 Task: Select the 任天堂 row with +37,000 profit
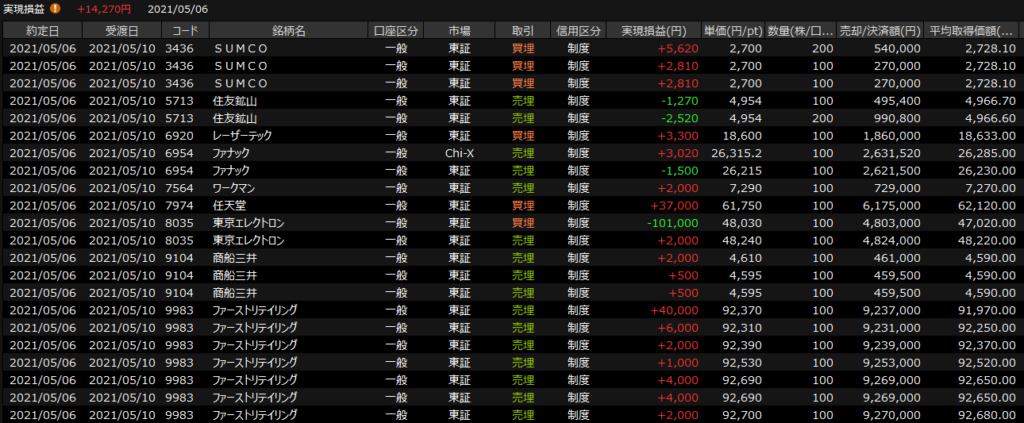(x=230, y=205)
